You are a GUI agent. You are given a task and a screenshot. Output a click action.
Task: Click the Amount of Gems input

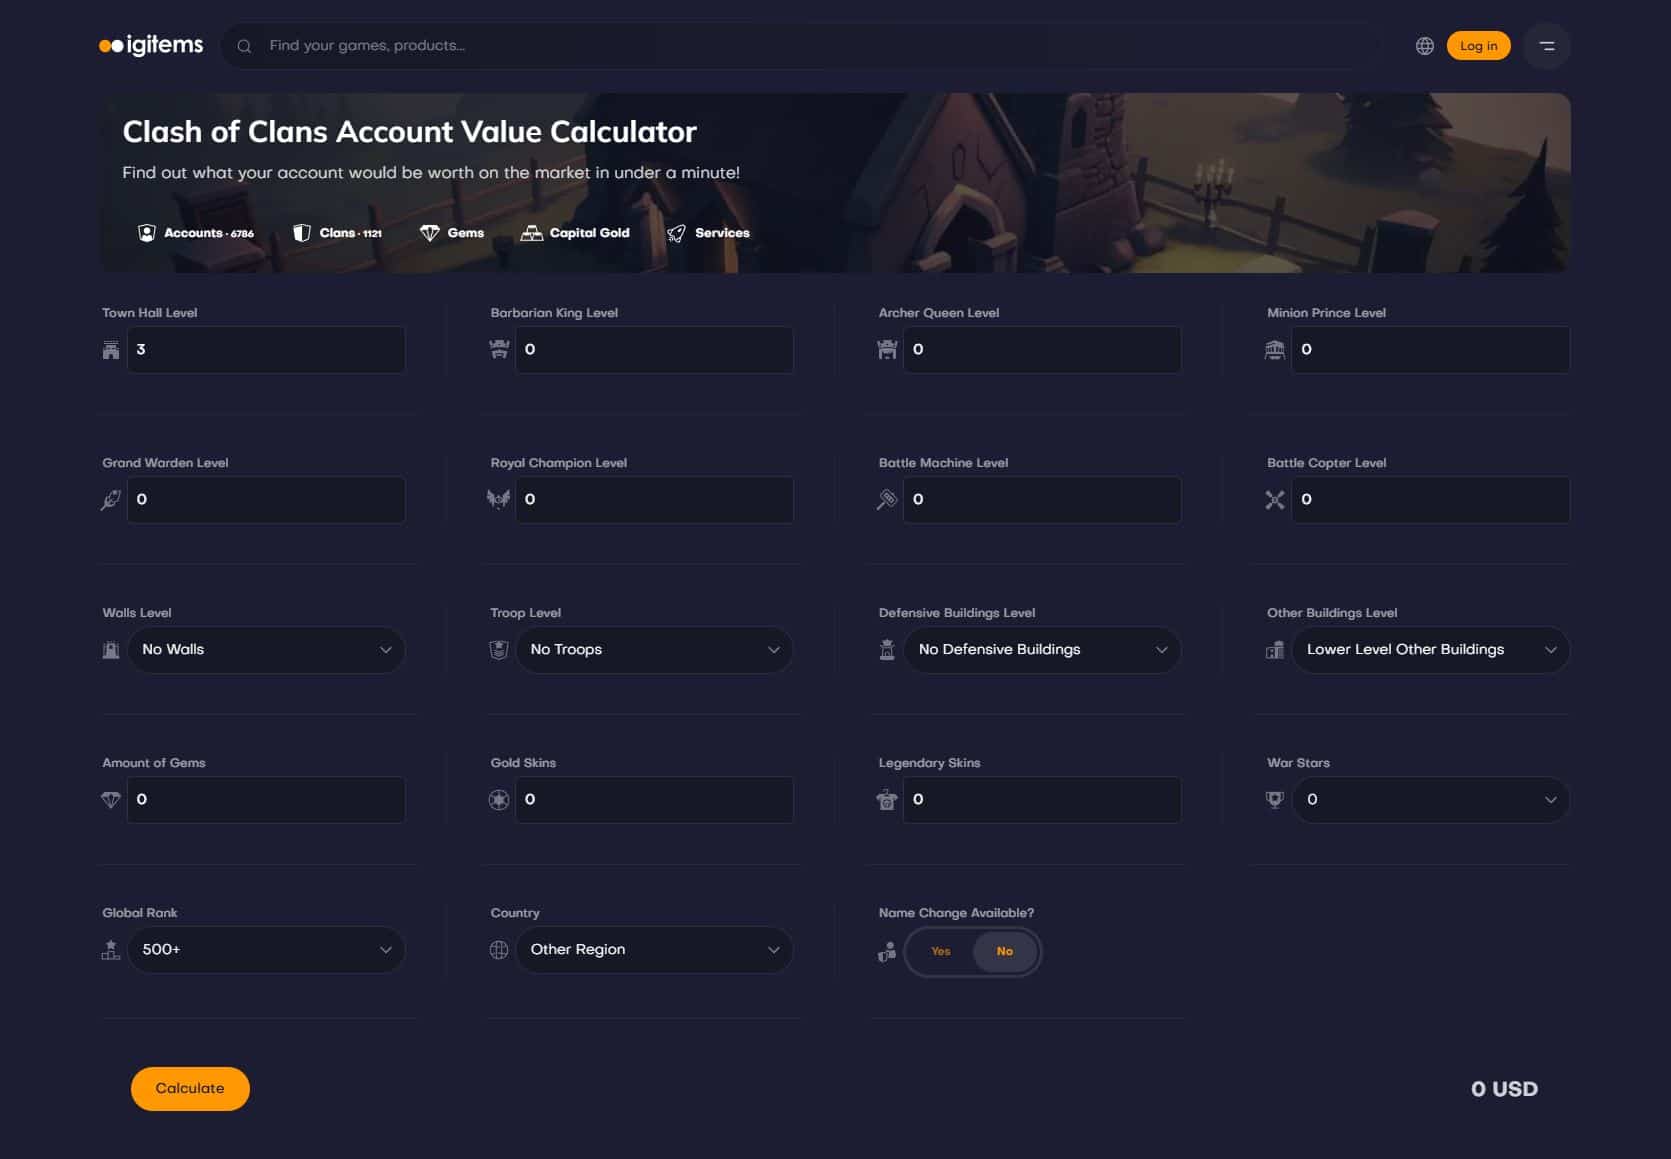click(266, 800)
